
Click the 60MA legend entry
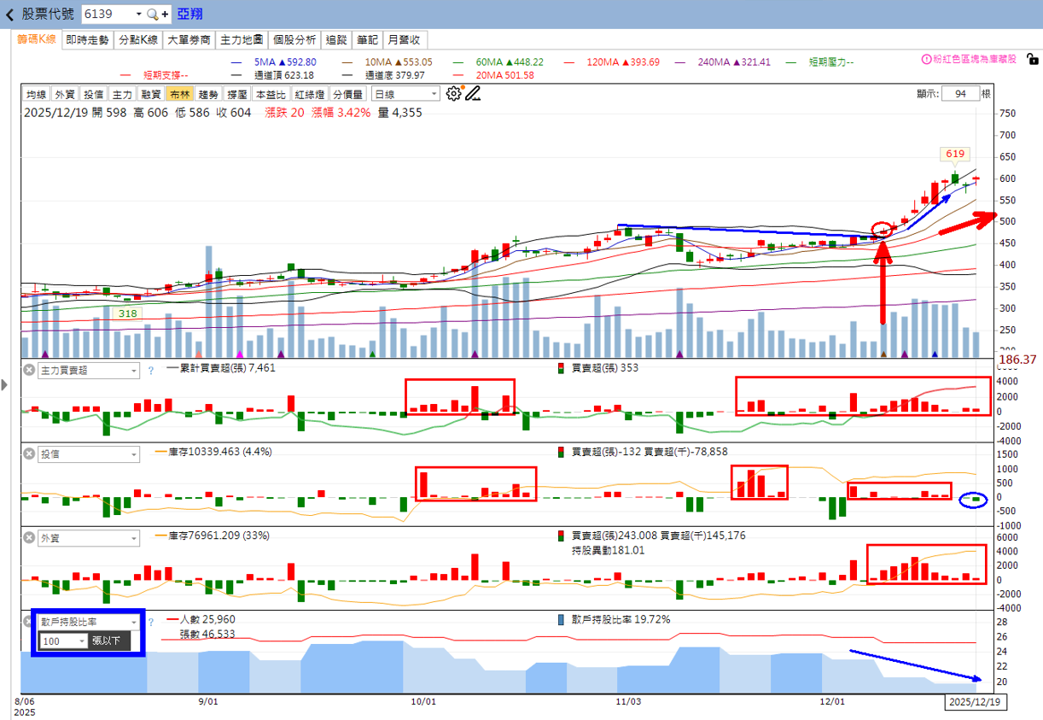pos(498,62)
